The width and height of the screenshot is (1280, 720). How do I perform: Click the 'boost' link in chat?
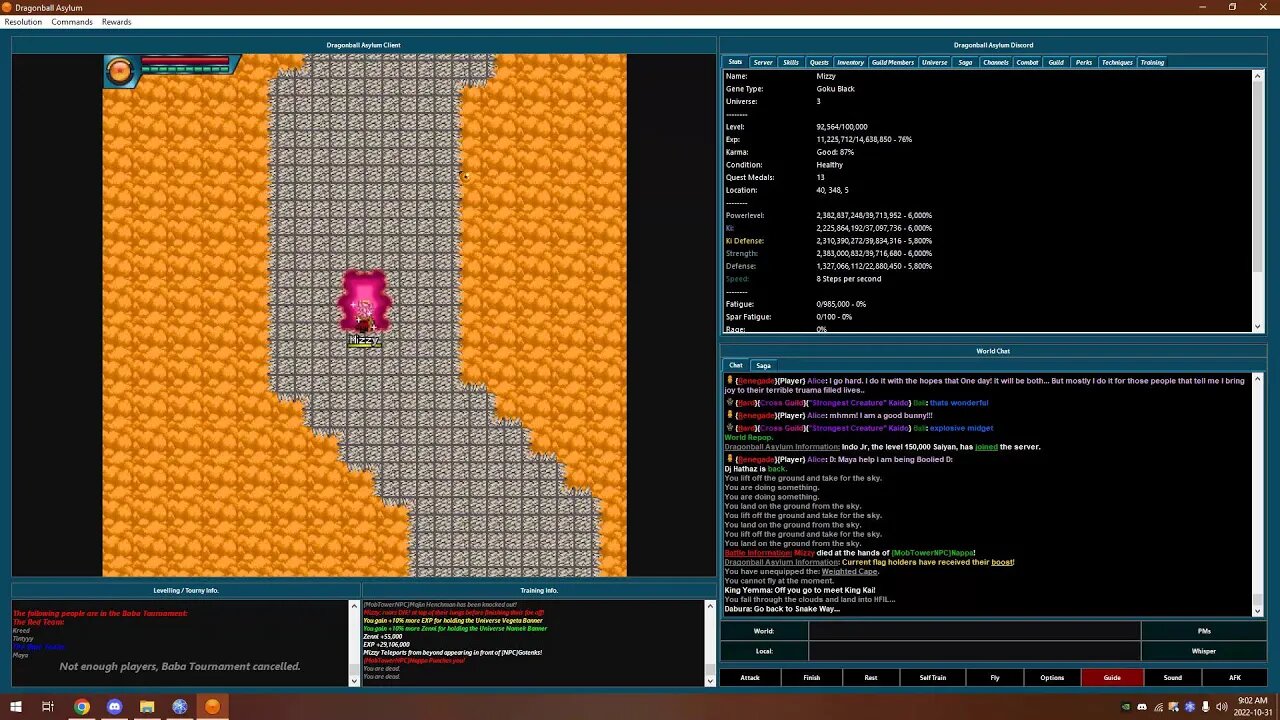pos(1002,562)
